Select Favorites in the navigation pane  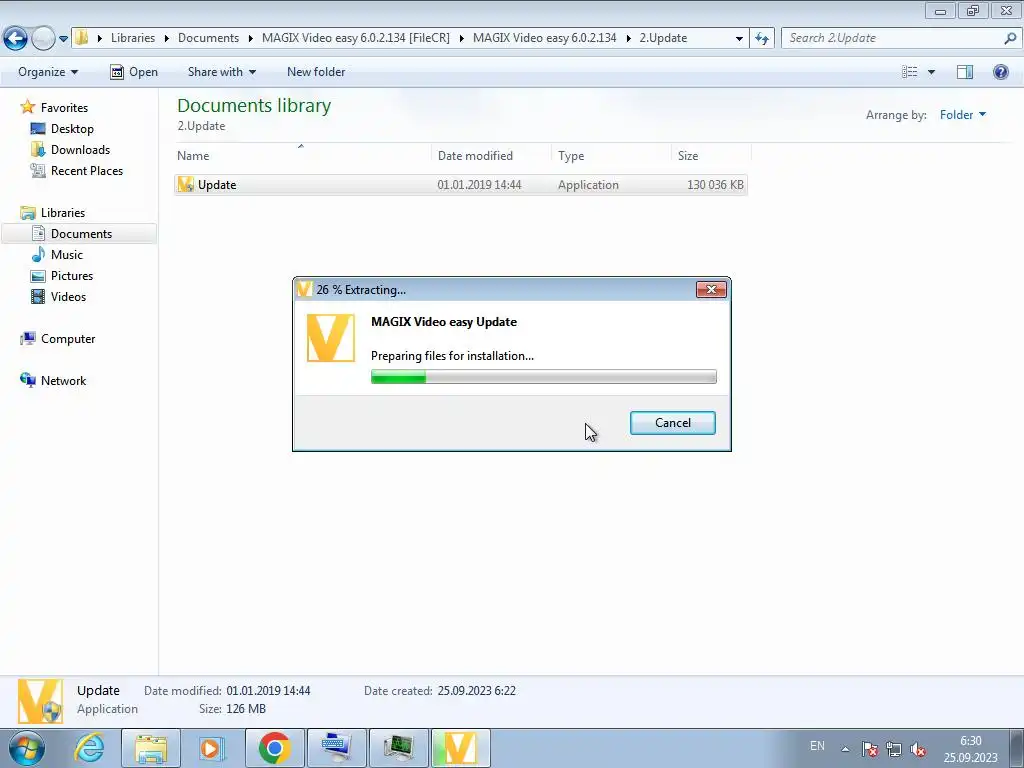point(64,108)
